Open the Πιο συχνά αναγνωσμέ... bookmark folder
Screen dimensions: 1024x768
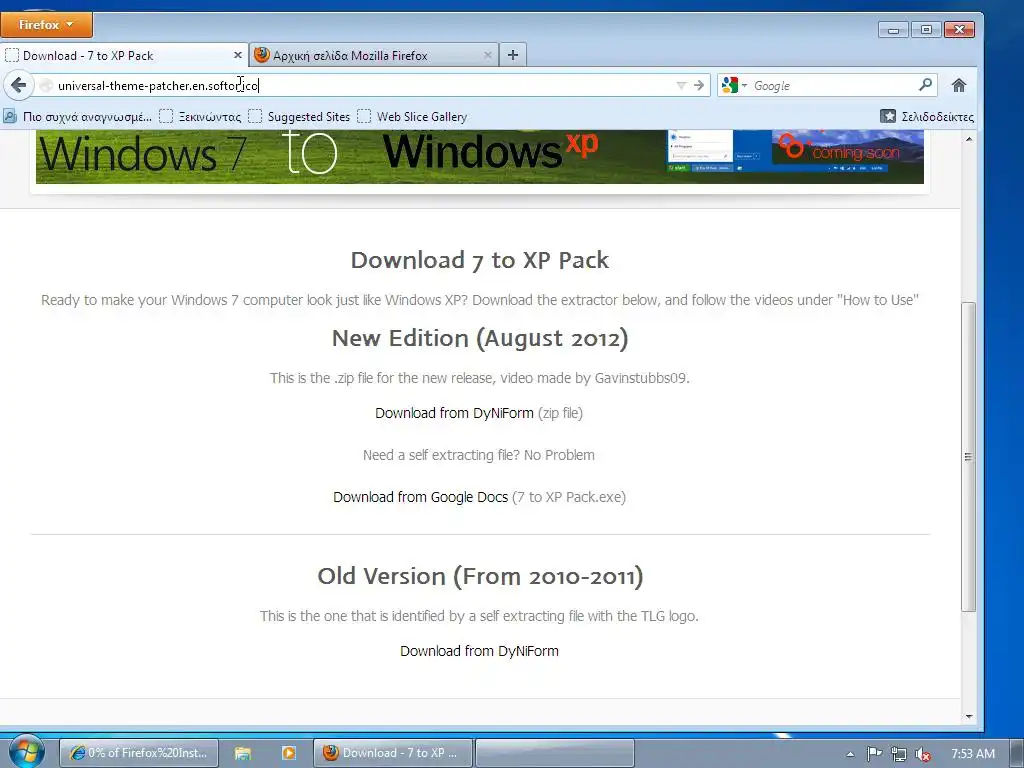coord(77,117)
